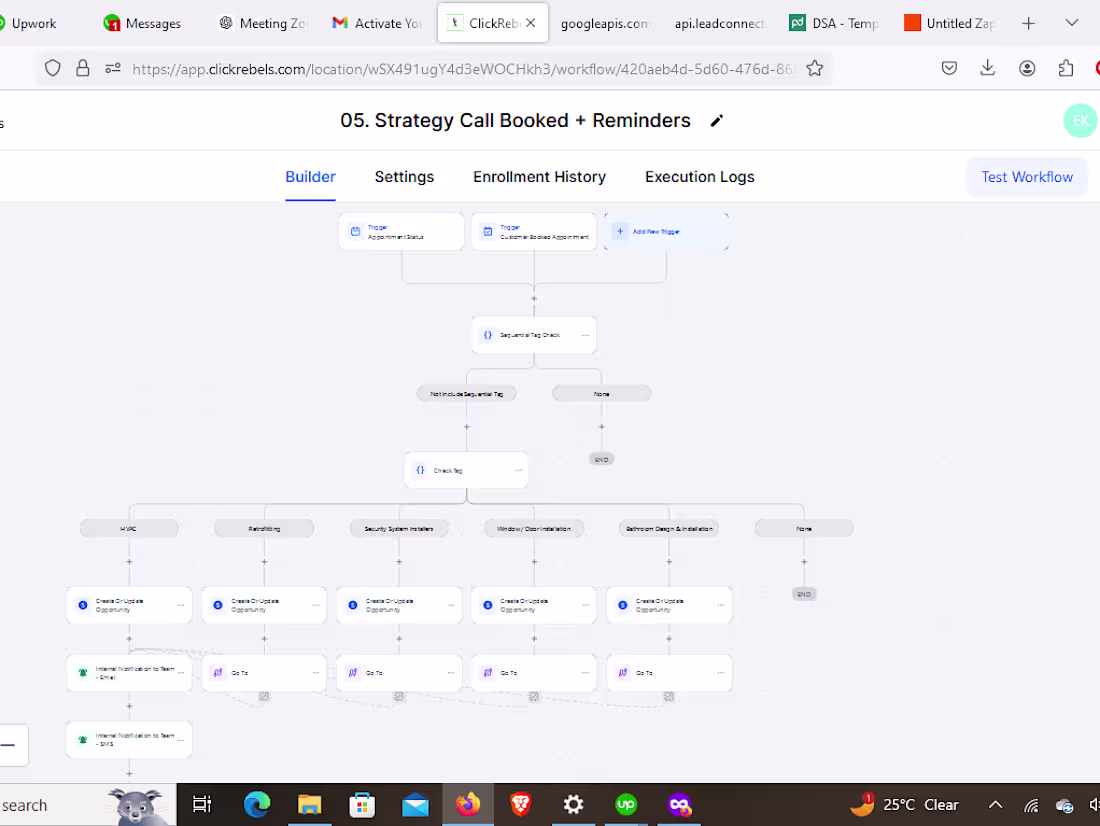The width and height of the screenshot is (1100, 826).
Task: Open the list-all-tabs chevron dropdown
Action: (1072, 22)
